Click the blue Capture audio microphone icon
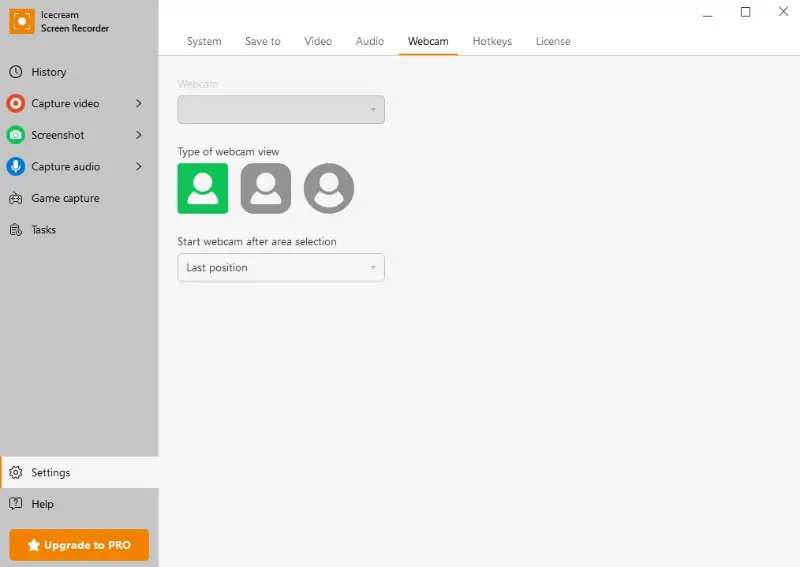 16,167
